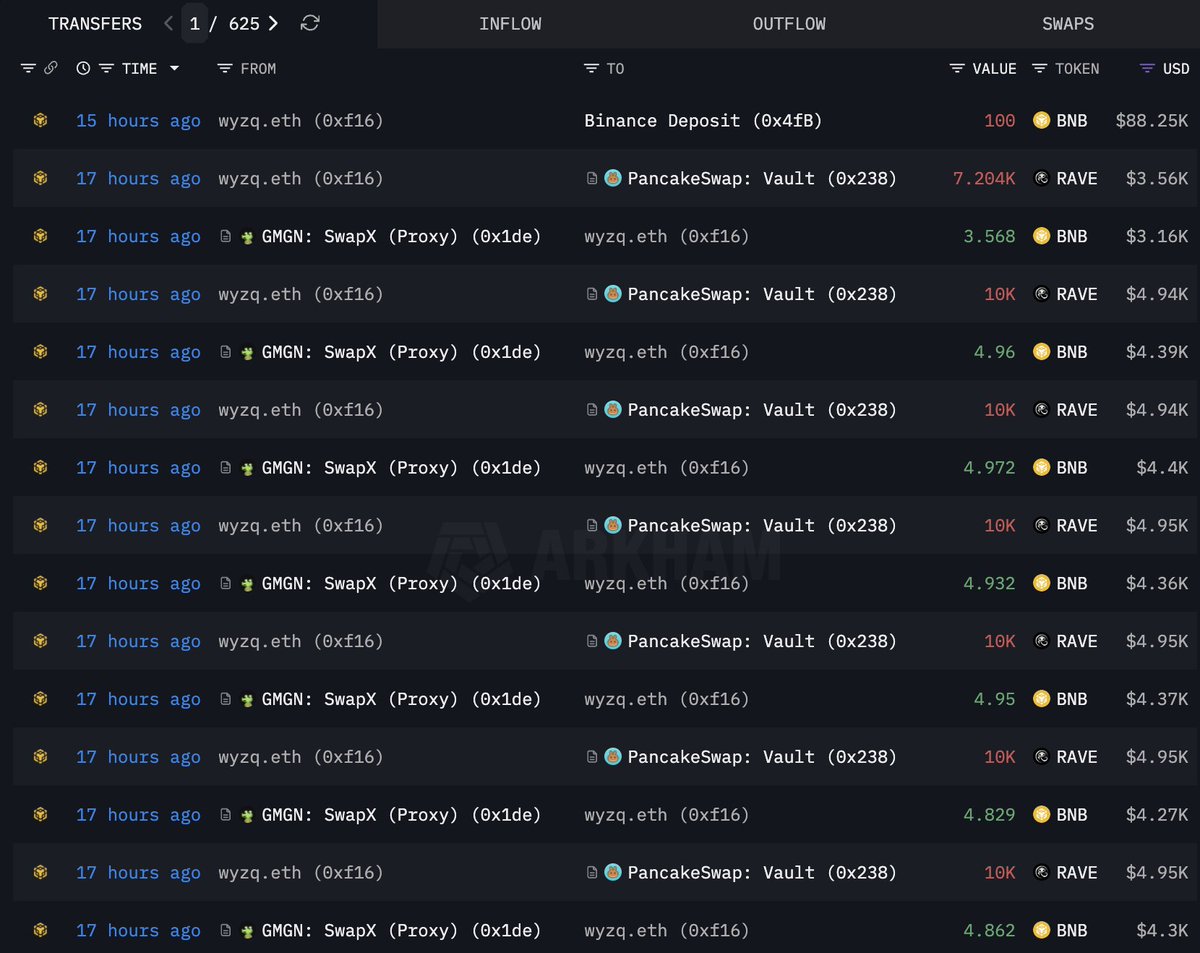The width and height of the screenshot is (1200, 953).
Task: Switch to the INFLOW tab
Action: [510, 23]
